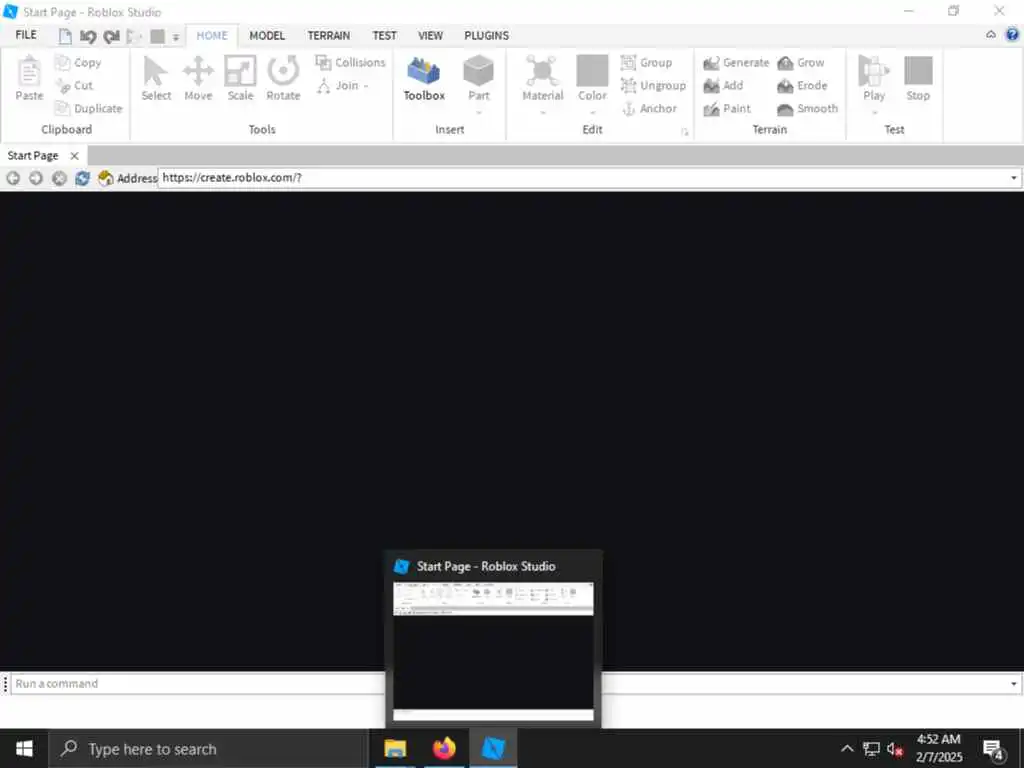Open the FILE menu

coord(26,35)
